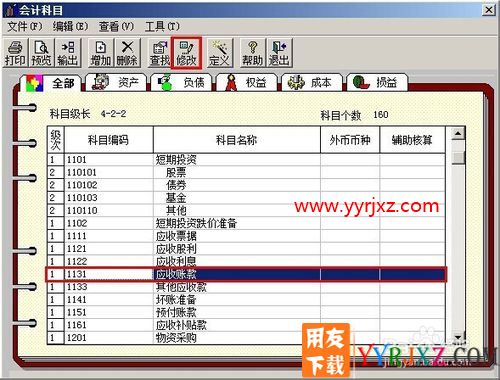500x380 pixels.
Task: Open 查找 search from the toolbar
Action: pyautogui.click(x=159, y=53)
